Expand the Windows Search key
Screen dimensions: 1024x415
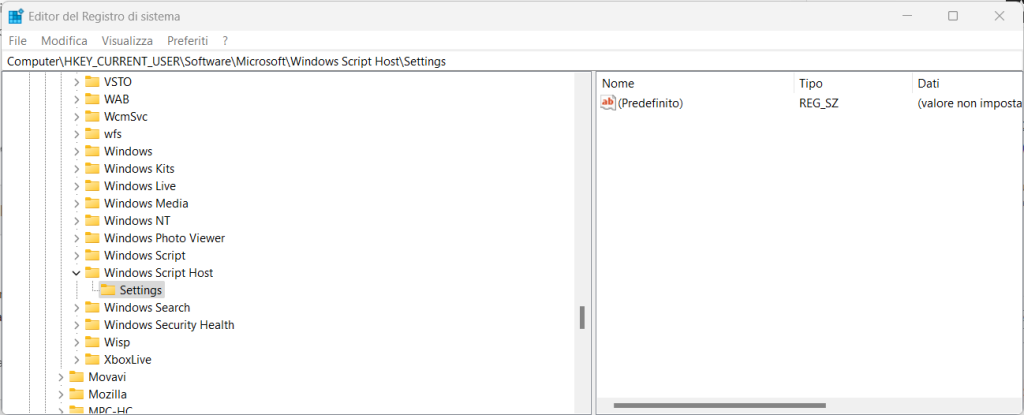point(76,308)
